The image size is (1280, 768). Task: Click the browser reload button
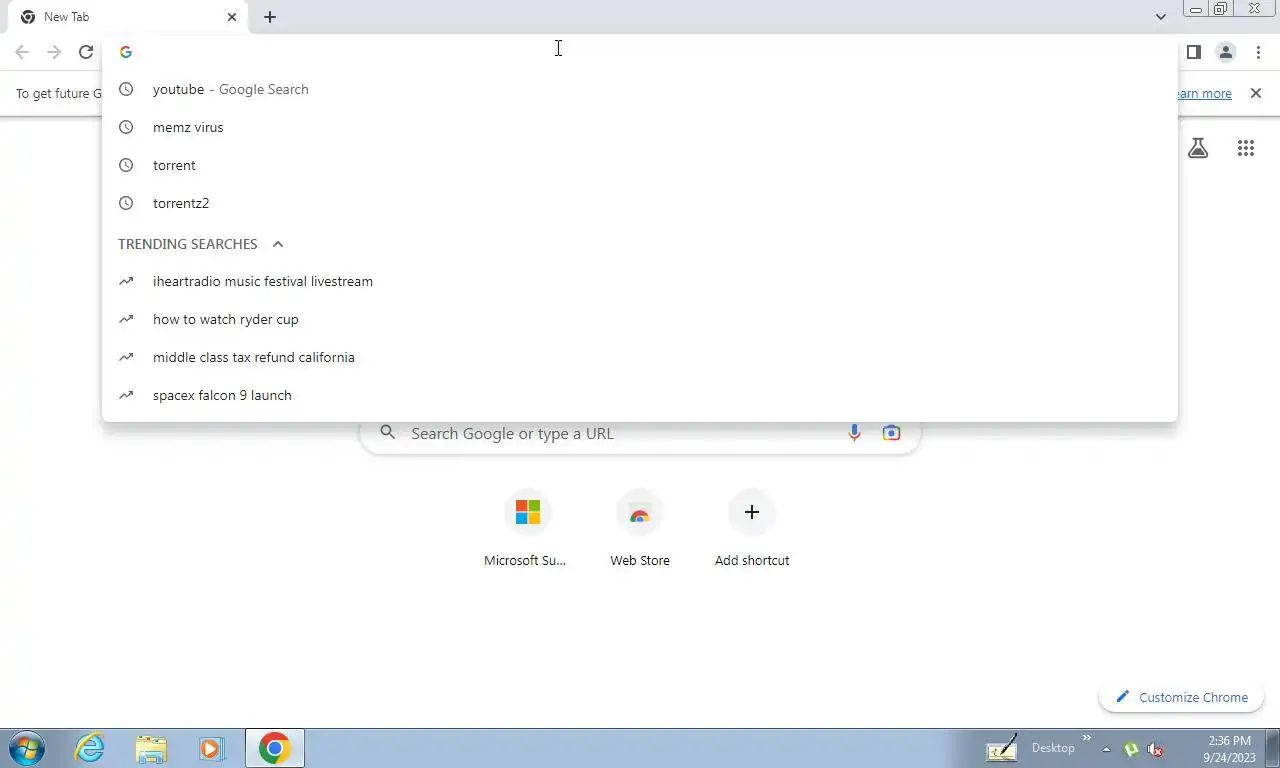coord(86,52)
